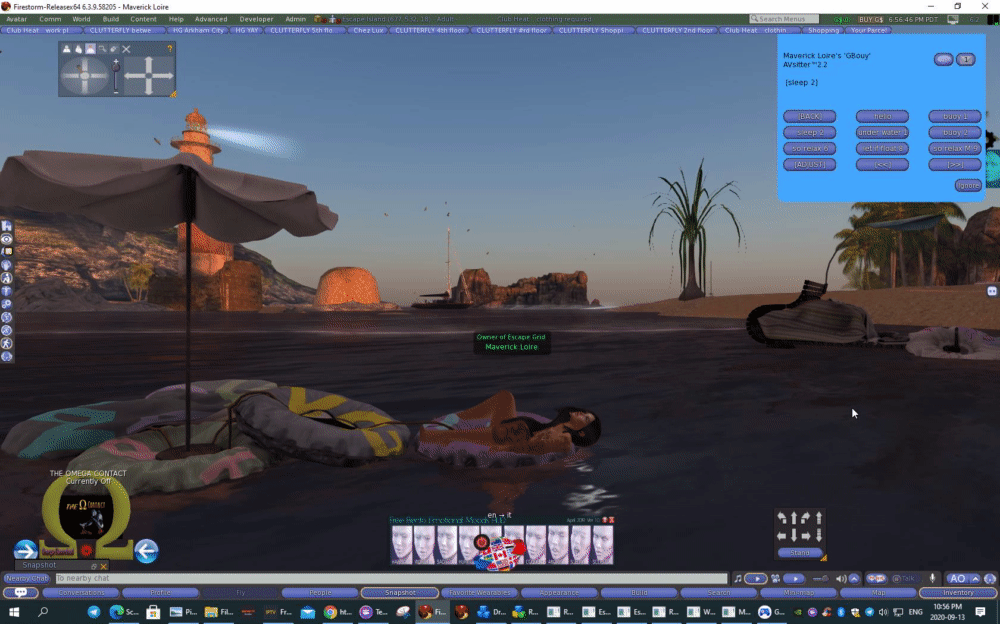This screenshot has height=624, width=1000.
Task: Click the camera orbit joystick wheel
Action: [x=84, y=76]
